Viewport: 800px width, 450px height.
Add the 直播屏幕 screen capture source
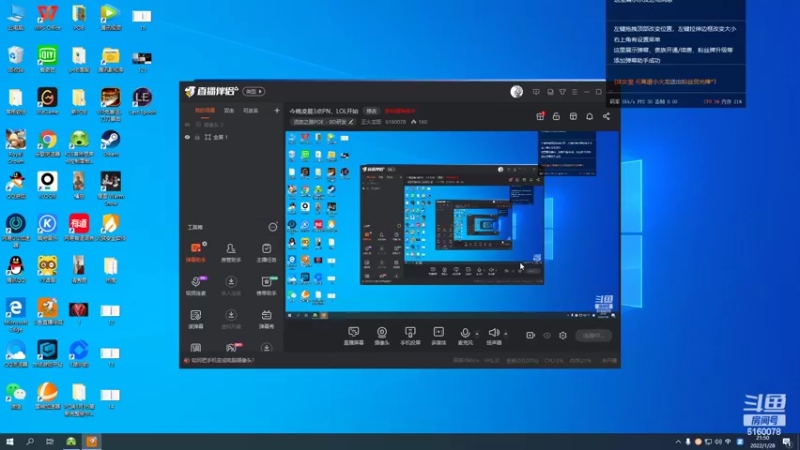[x=354, y=336]
